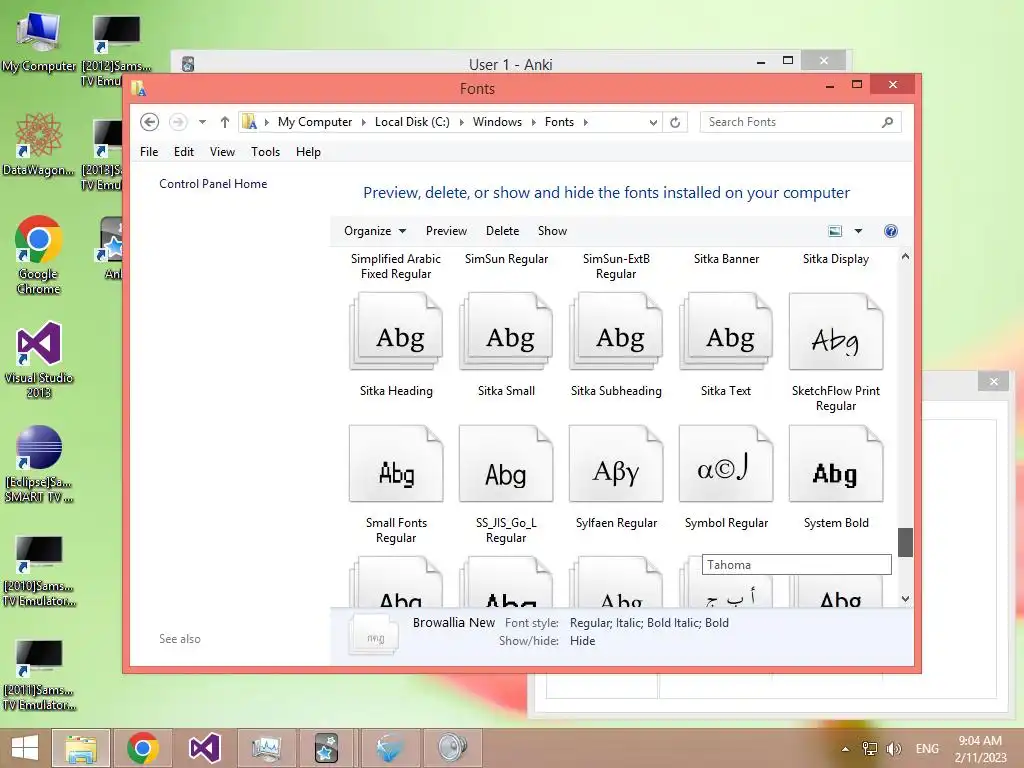Screen dimensions: 1024x768
Task: Open the Help menu
Action: pyautogui.click(x=308, y=152)
